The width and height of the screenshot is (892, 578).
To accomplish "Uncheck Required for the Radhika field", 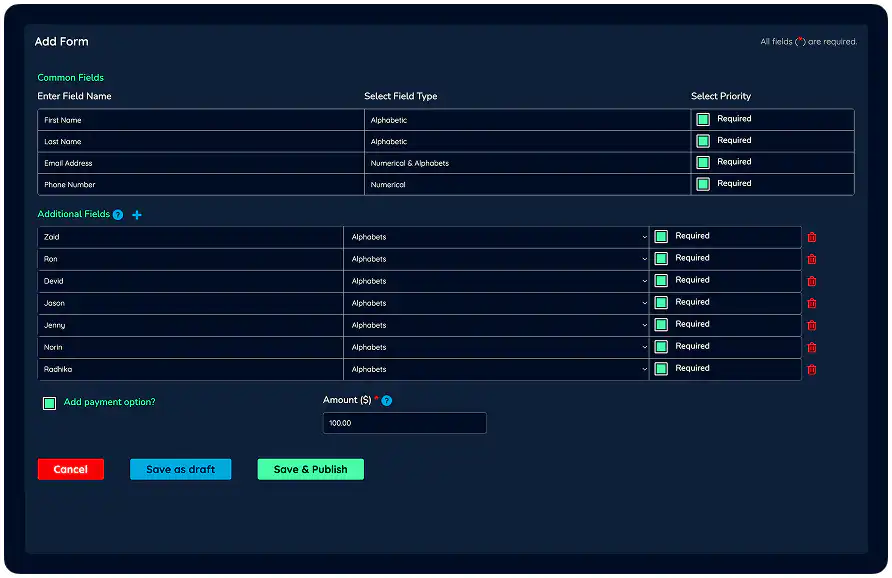I will (661, 368).
